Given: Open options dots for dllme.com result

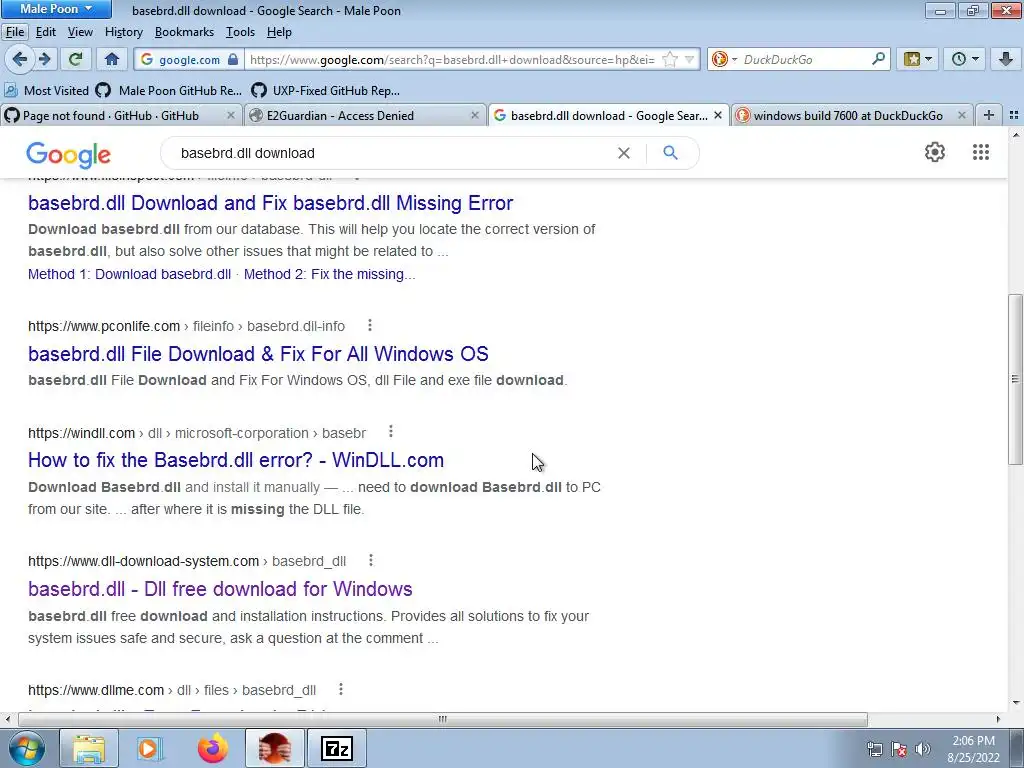Looking at the screenshot, I should coord(340,689).
